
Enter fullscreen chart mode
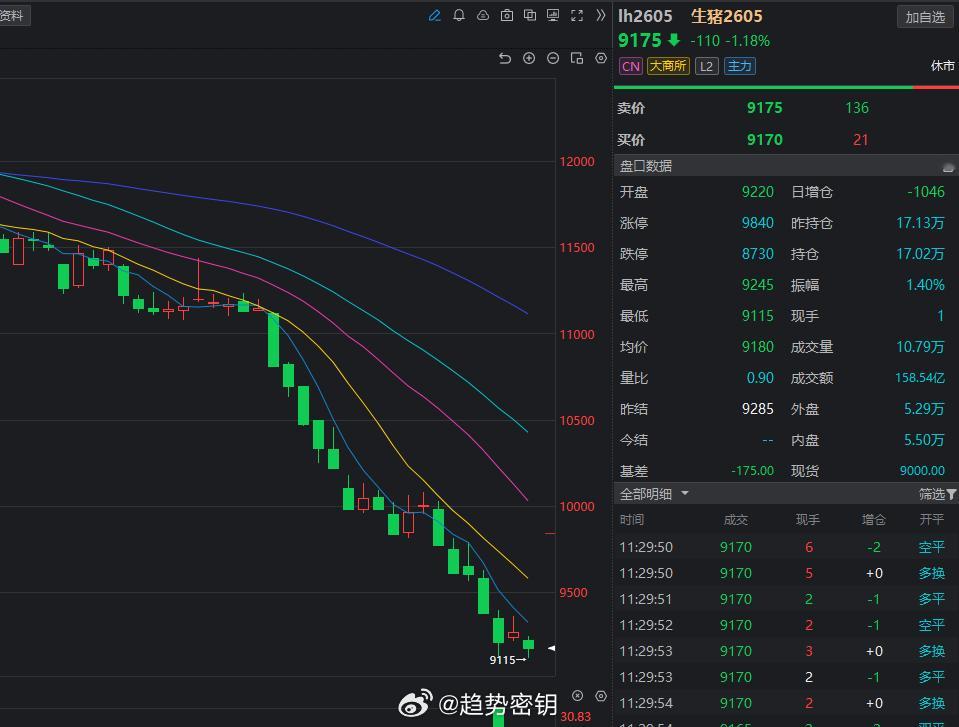tap(577, 16)
